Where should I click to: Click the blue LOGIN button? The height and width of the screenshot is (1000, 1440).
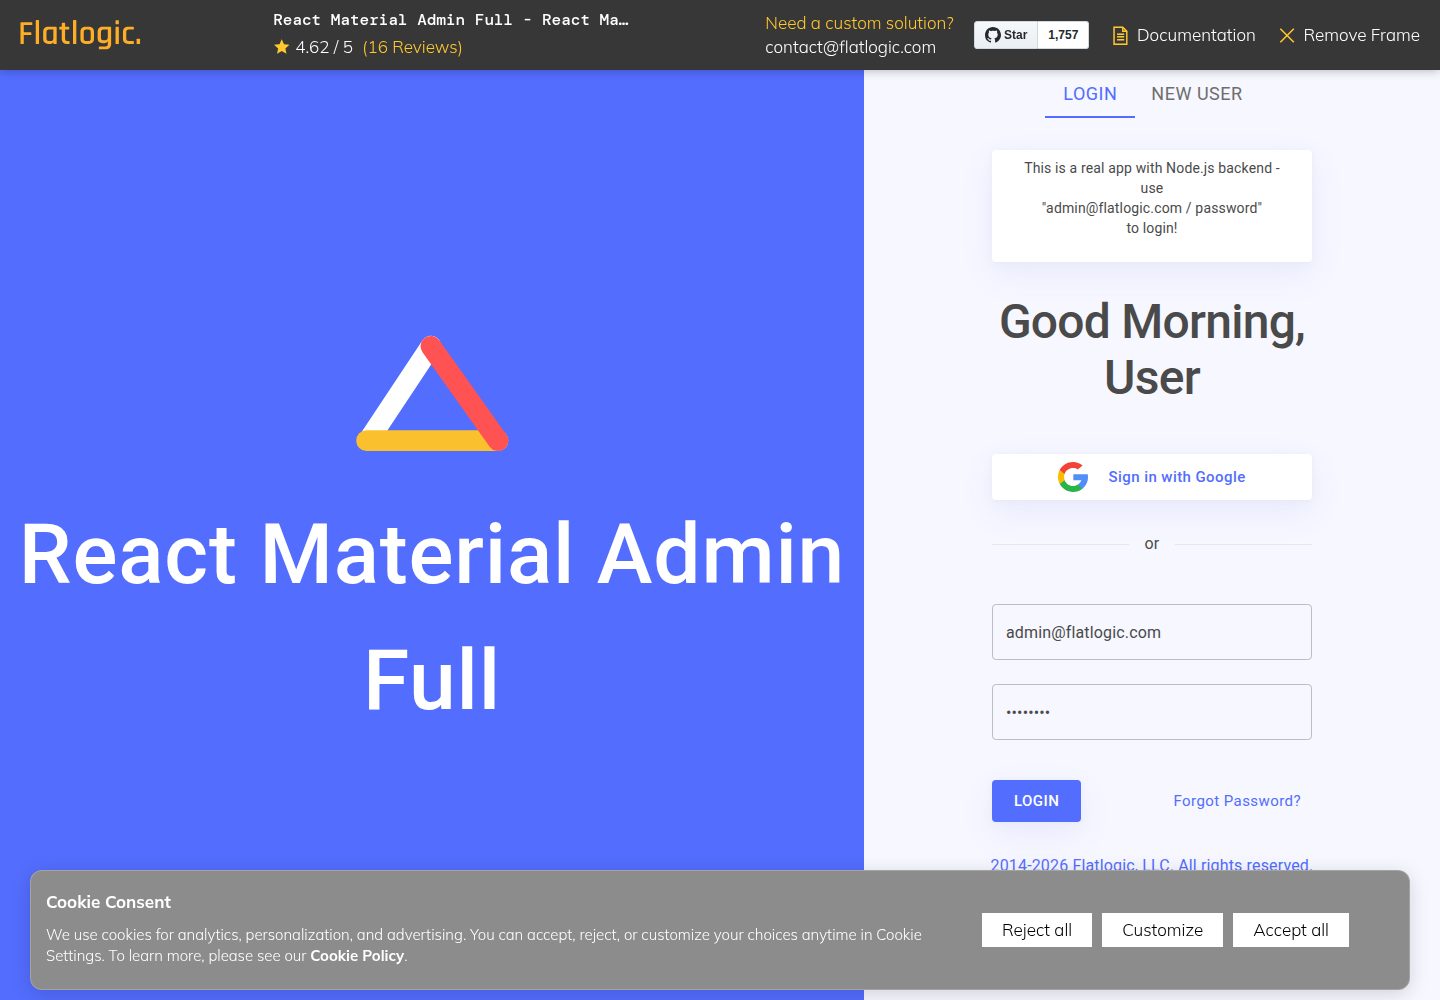click(1036, 801)
